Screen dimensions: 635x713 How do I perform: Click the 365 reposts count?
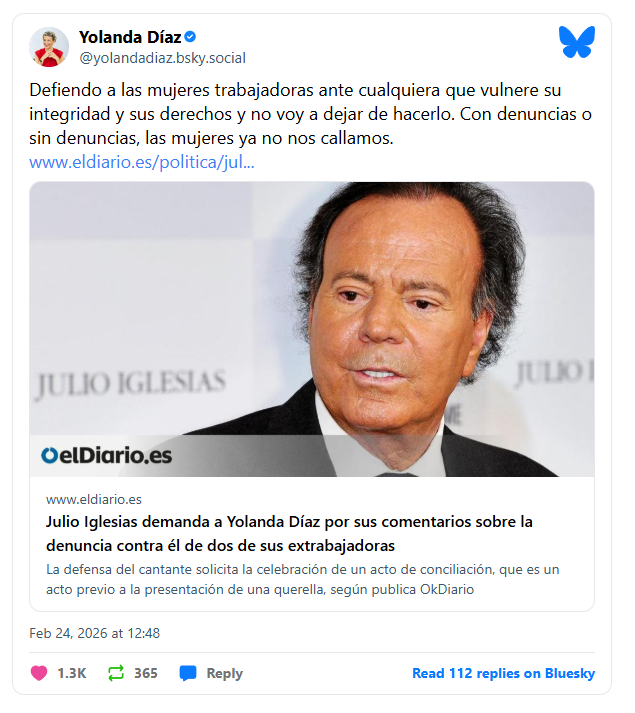[146, 673]
